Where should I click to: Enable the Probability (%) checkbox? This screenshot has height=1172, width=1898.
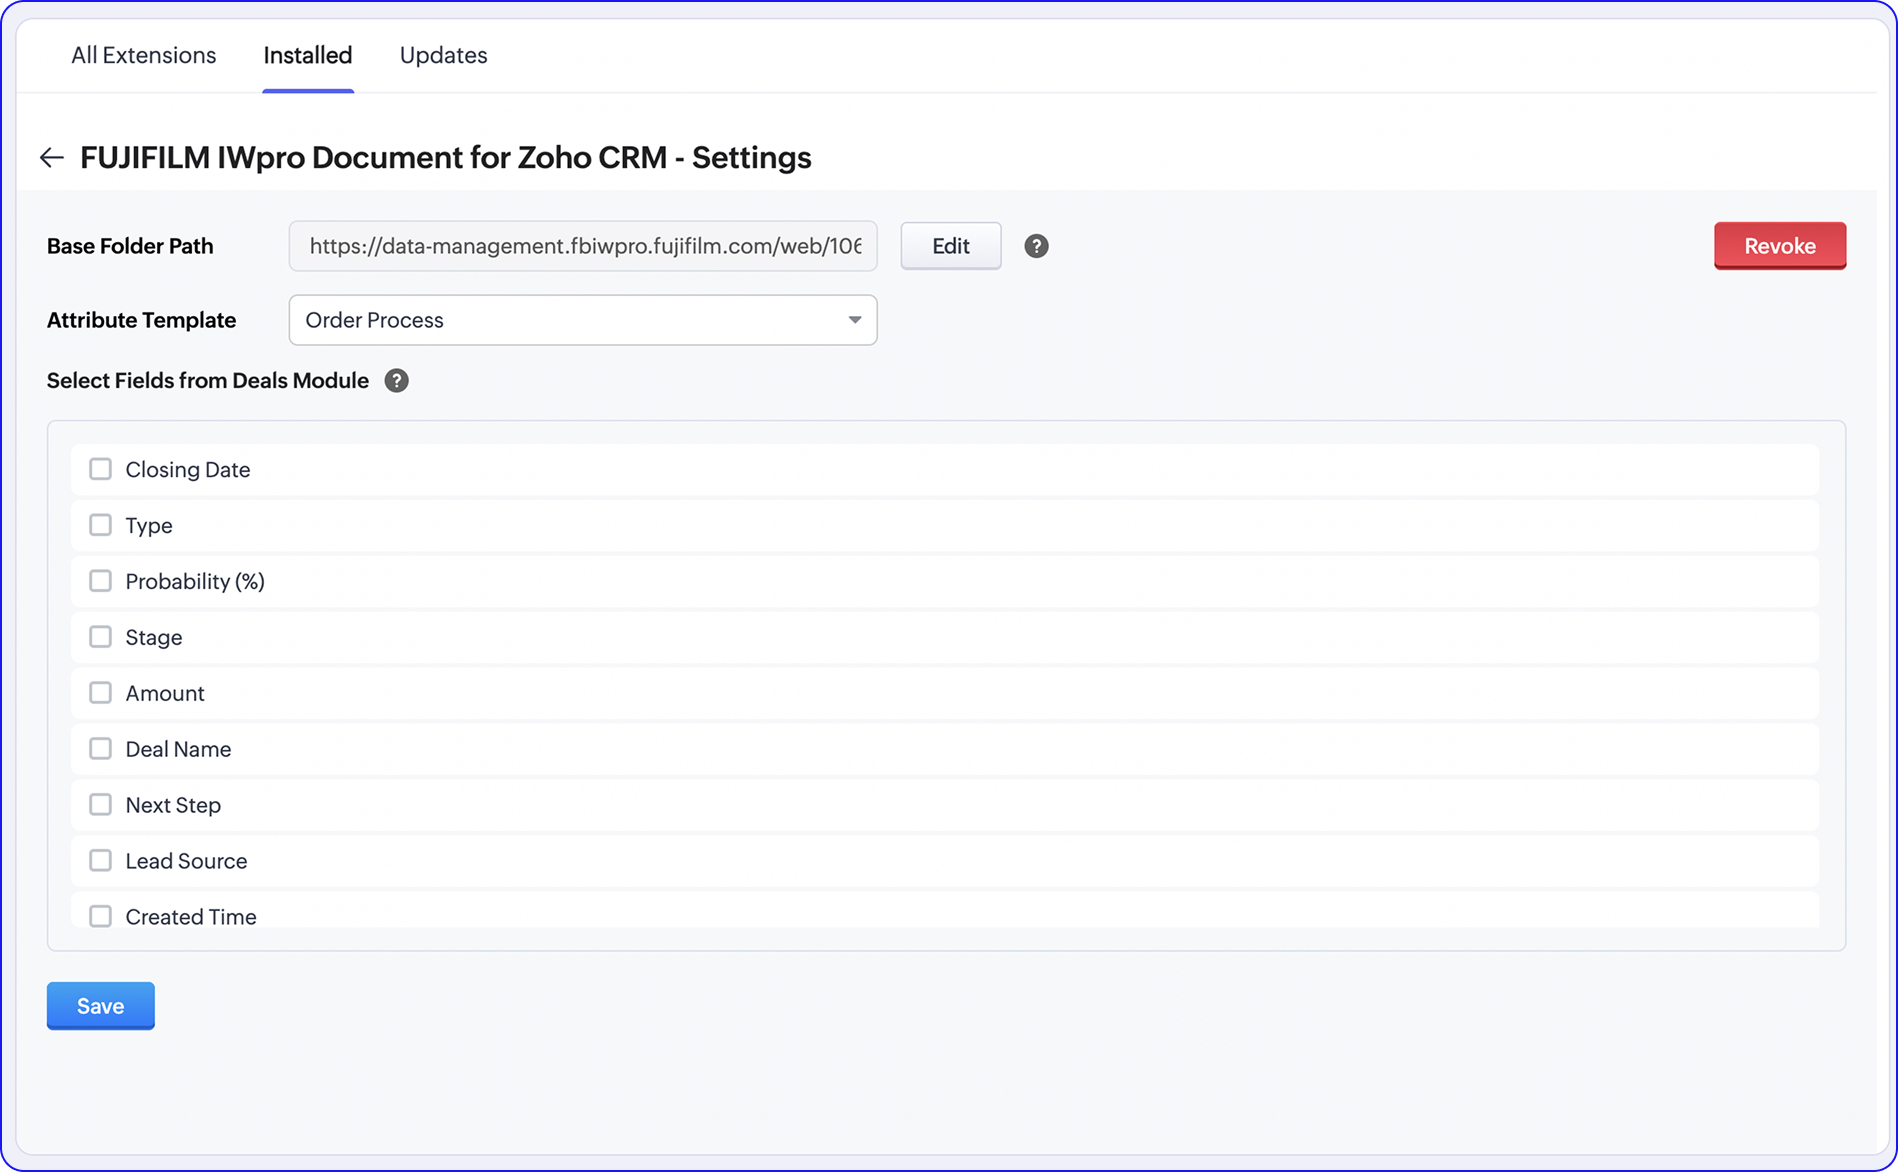coord(100,581)
